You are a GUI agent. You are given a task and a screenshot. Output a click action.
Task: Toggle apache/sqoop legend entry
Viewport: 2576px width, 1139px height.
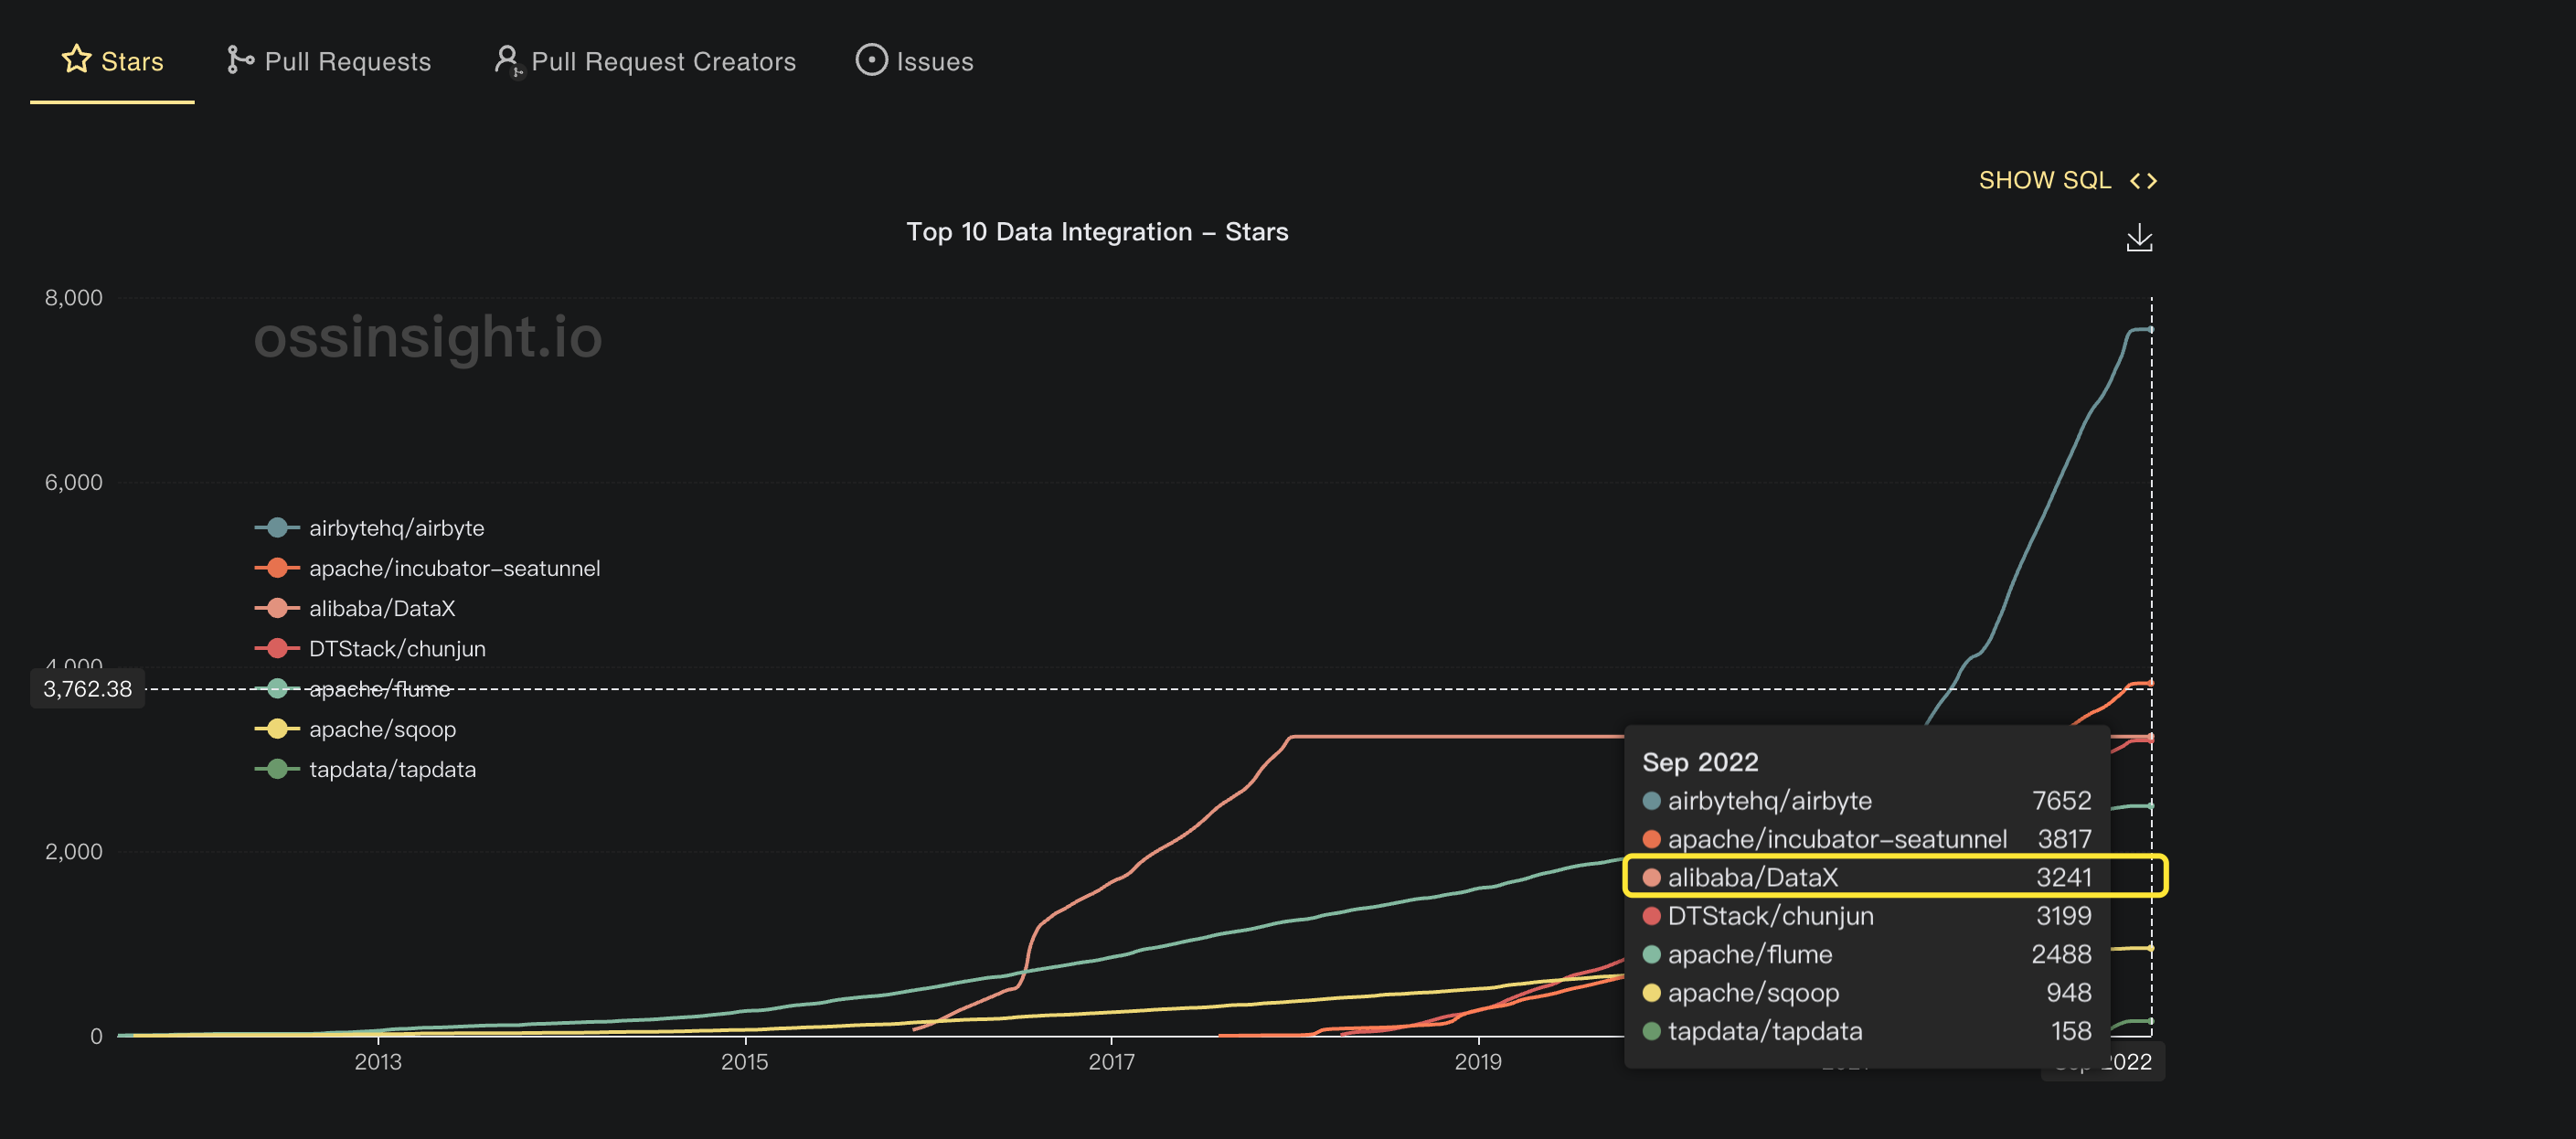(x=381, y=729)
